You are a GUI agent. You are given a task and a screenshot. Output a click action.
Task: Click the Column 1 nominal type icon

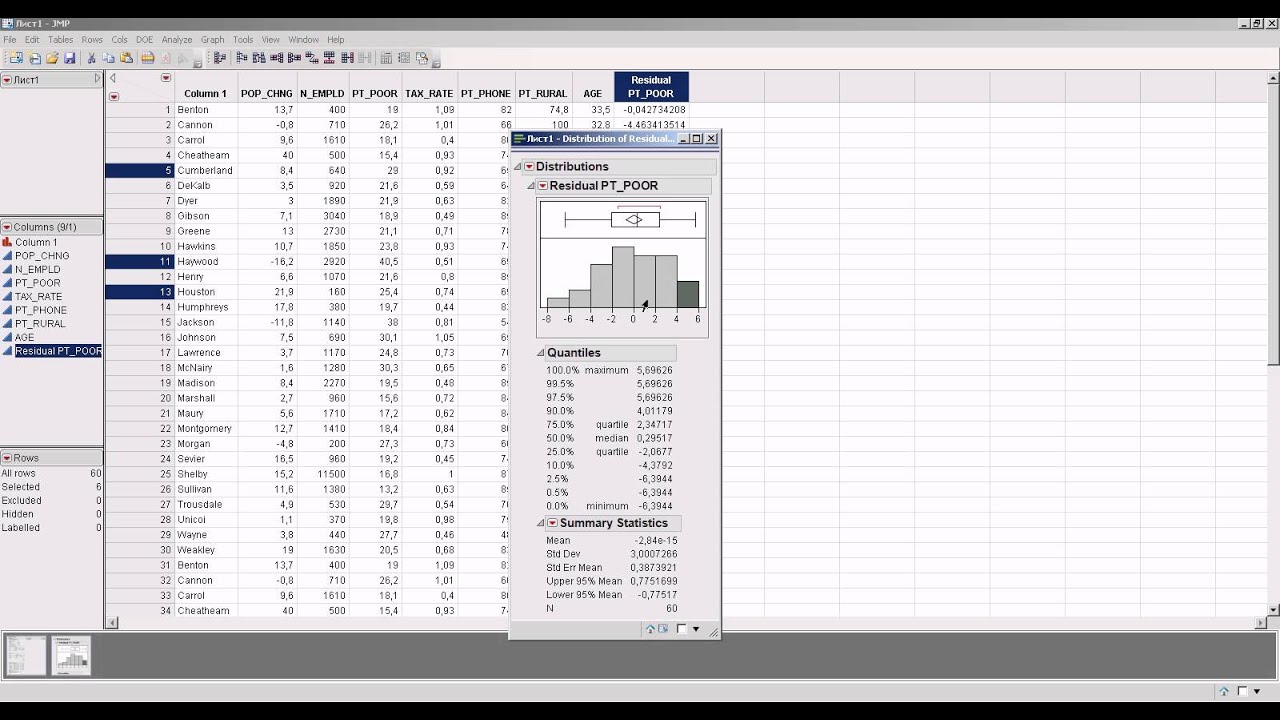pos(7,242)
